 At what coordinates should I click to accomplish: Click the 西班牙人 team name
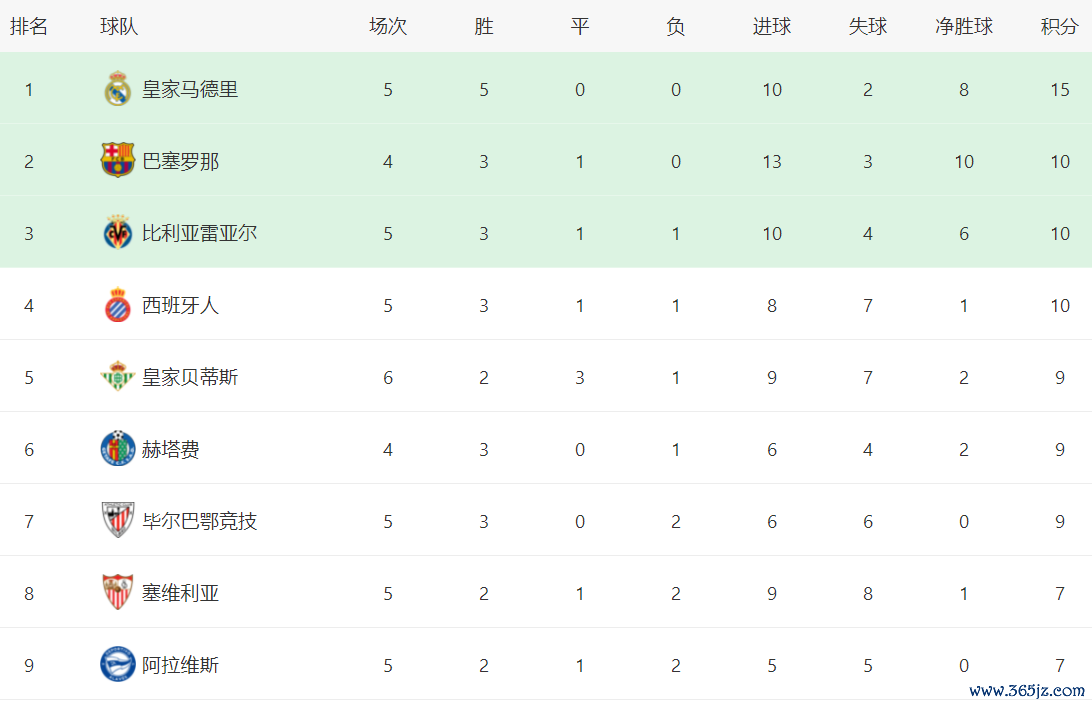pyautogui.click(x=180, y=306)
